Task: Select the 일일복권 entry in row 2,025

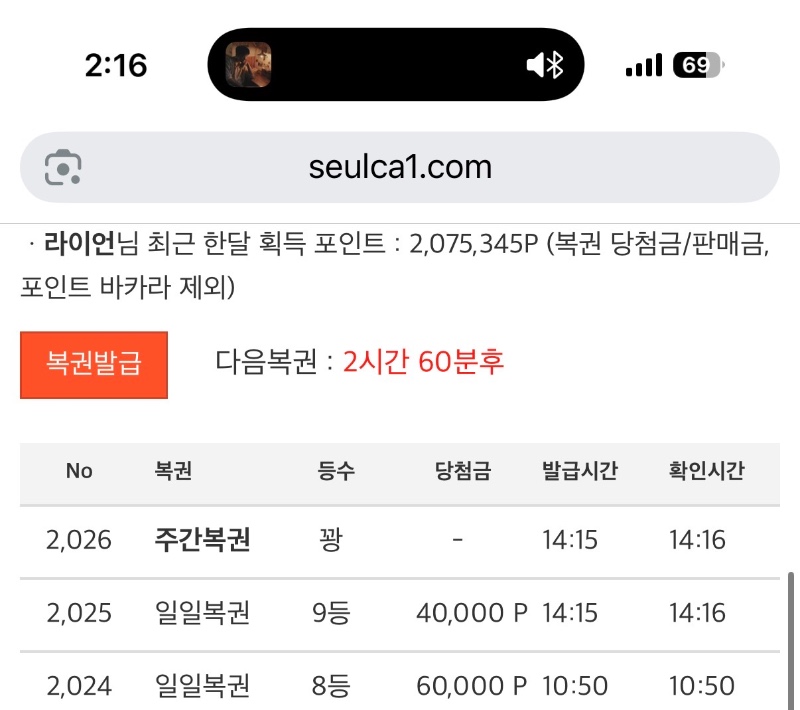Action: pos(202,613)
